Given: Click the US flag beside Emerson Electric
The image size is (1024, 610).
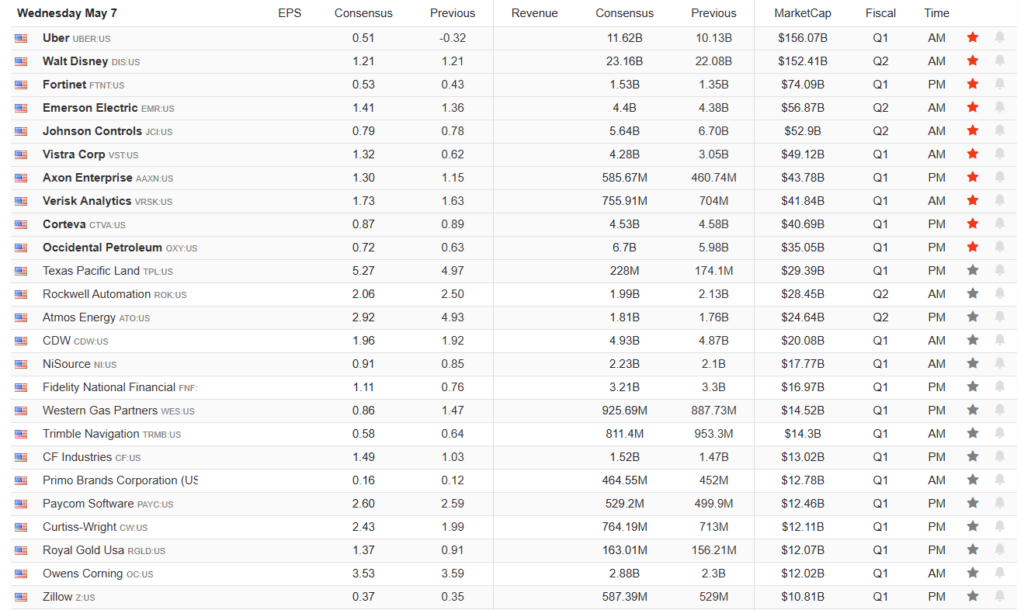Looking at the screenshot, I should click(x=21, y=108).
